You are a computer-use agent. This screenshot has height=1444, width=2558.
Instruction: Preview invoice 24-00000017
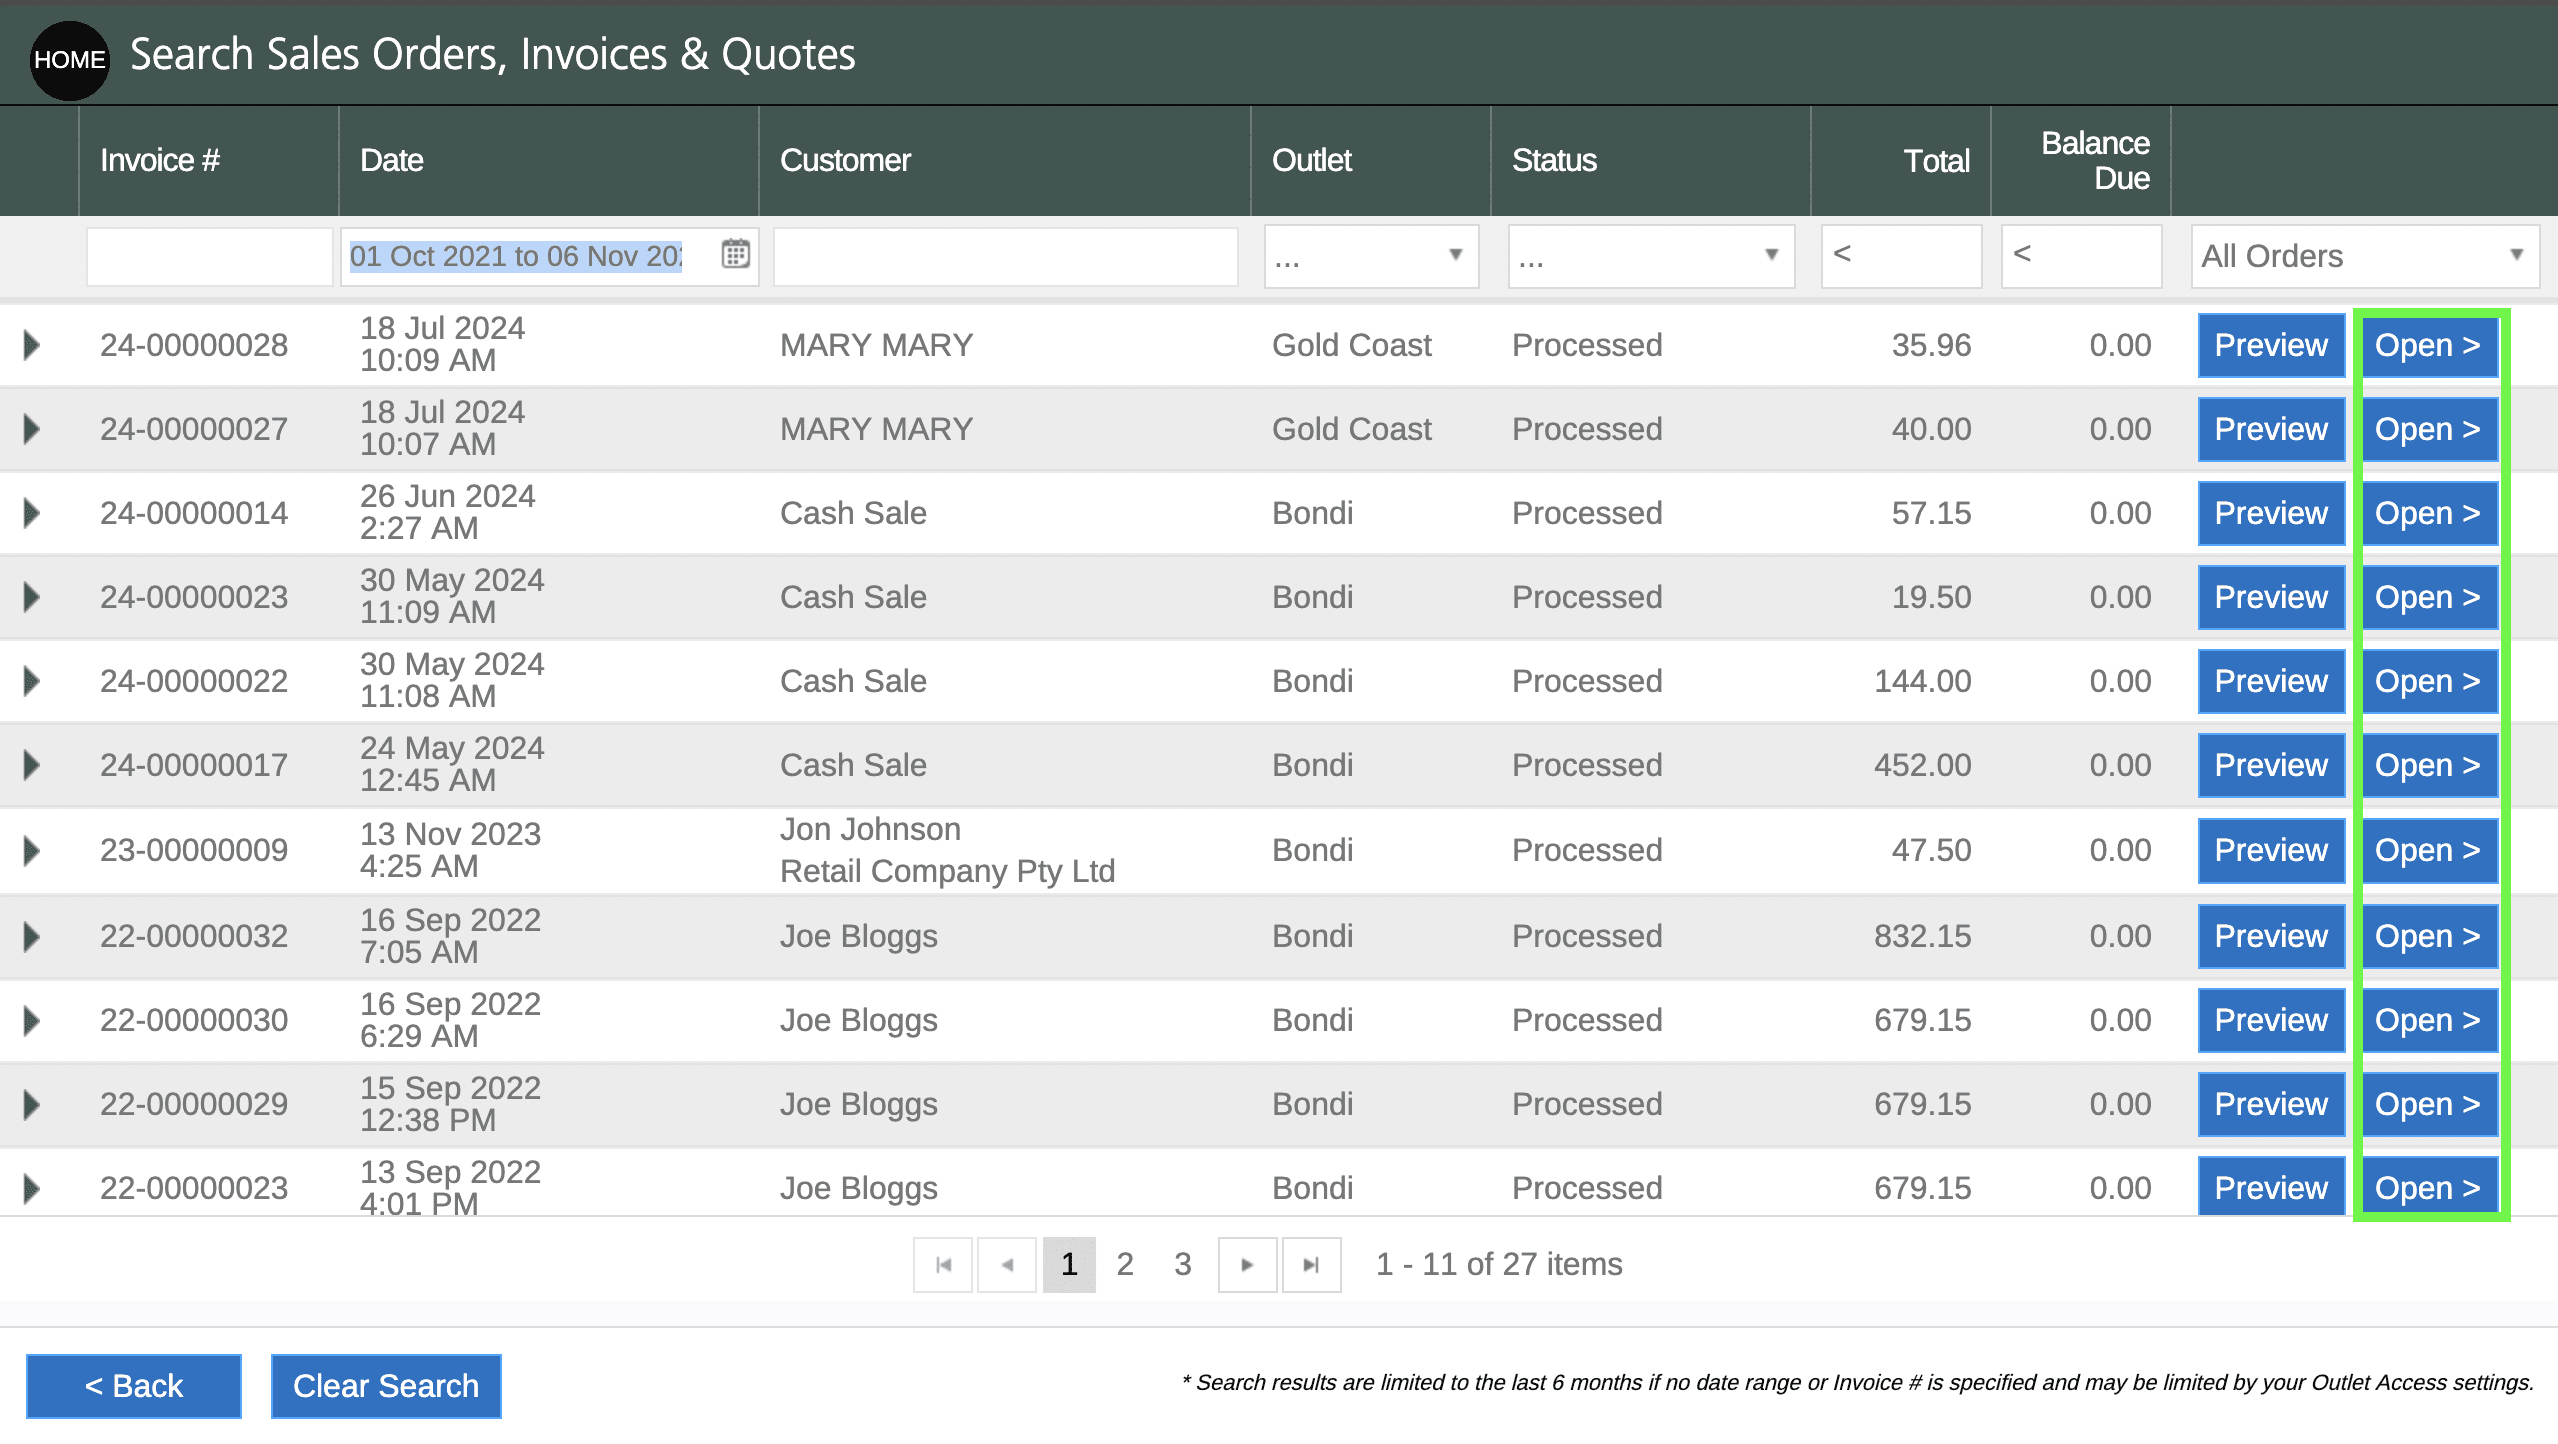click(x=2271, y=765)
